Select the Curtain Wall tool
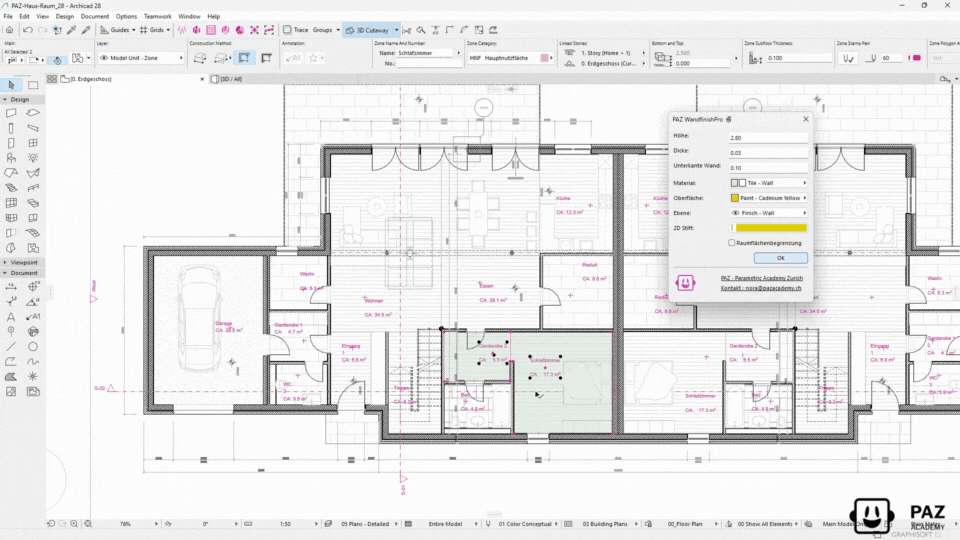Viewport: 960px width, 540px height. pos(11,203)
